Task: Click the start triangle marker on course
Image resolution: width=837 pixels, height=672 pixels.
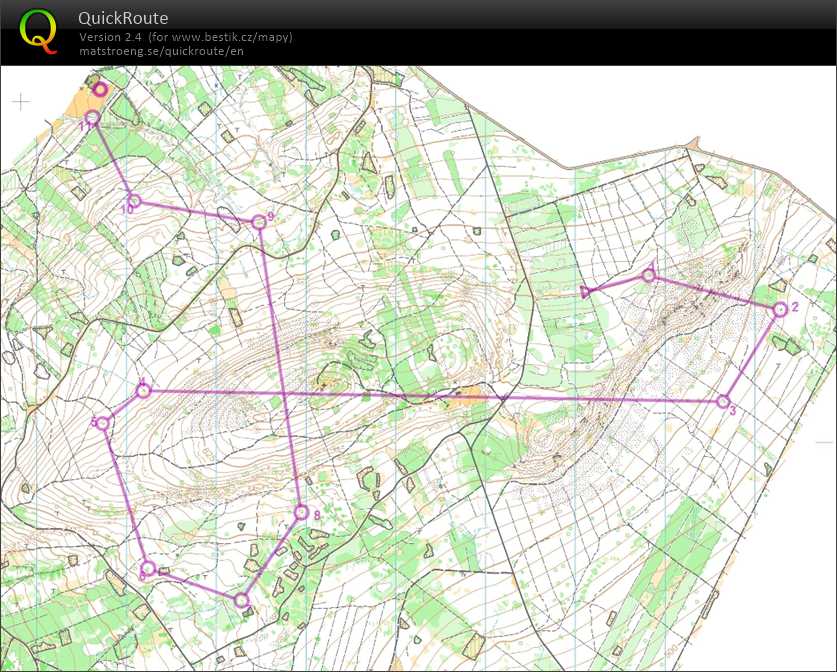Action: tap(587, 292)
